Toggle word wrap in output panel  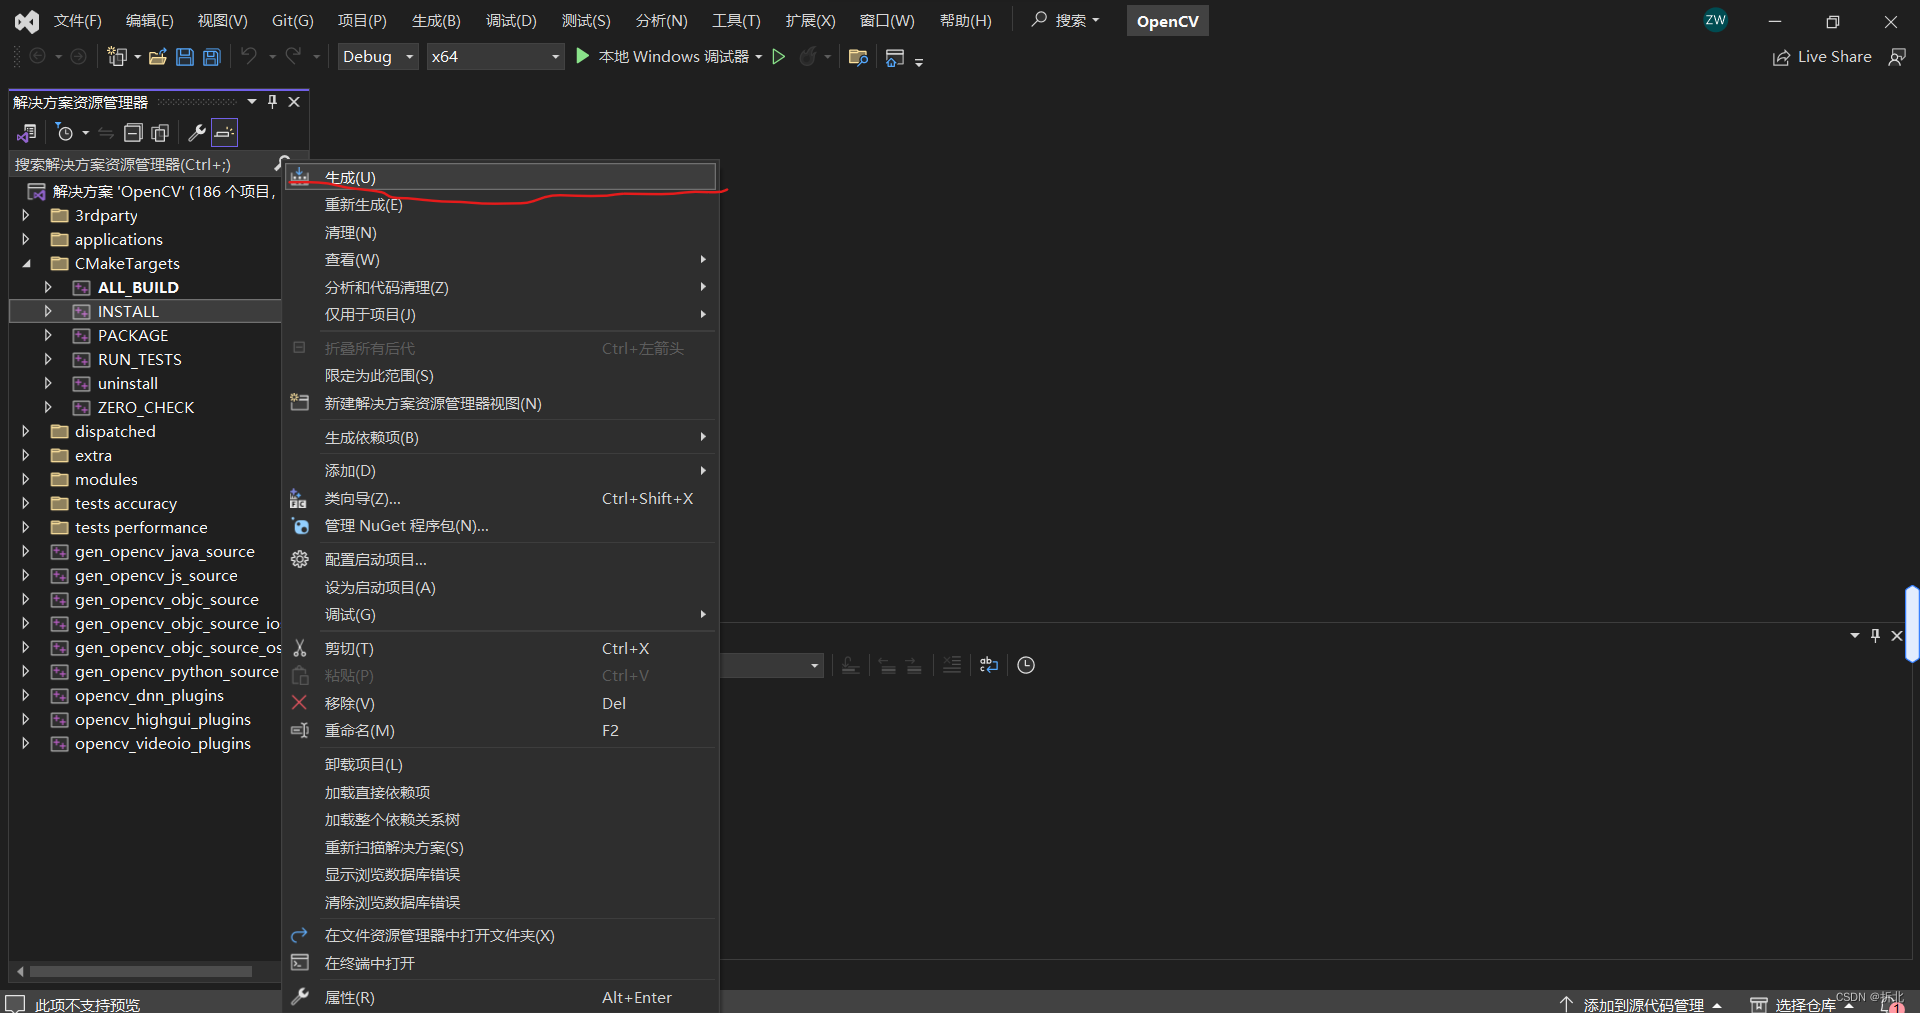pos(988,665)
